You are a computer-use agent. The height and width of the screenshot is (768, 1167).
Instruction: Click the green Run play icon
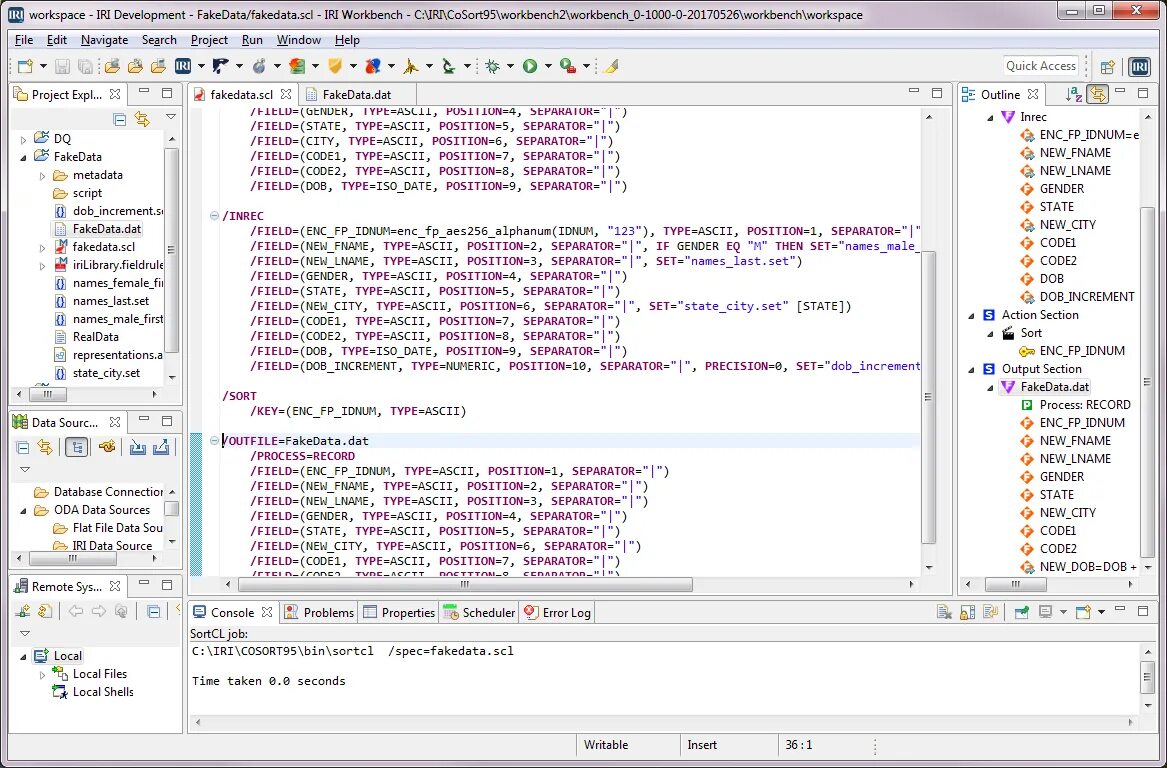click(530, 66)
